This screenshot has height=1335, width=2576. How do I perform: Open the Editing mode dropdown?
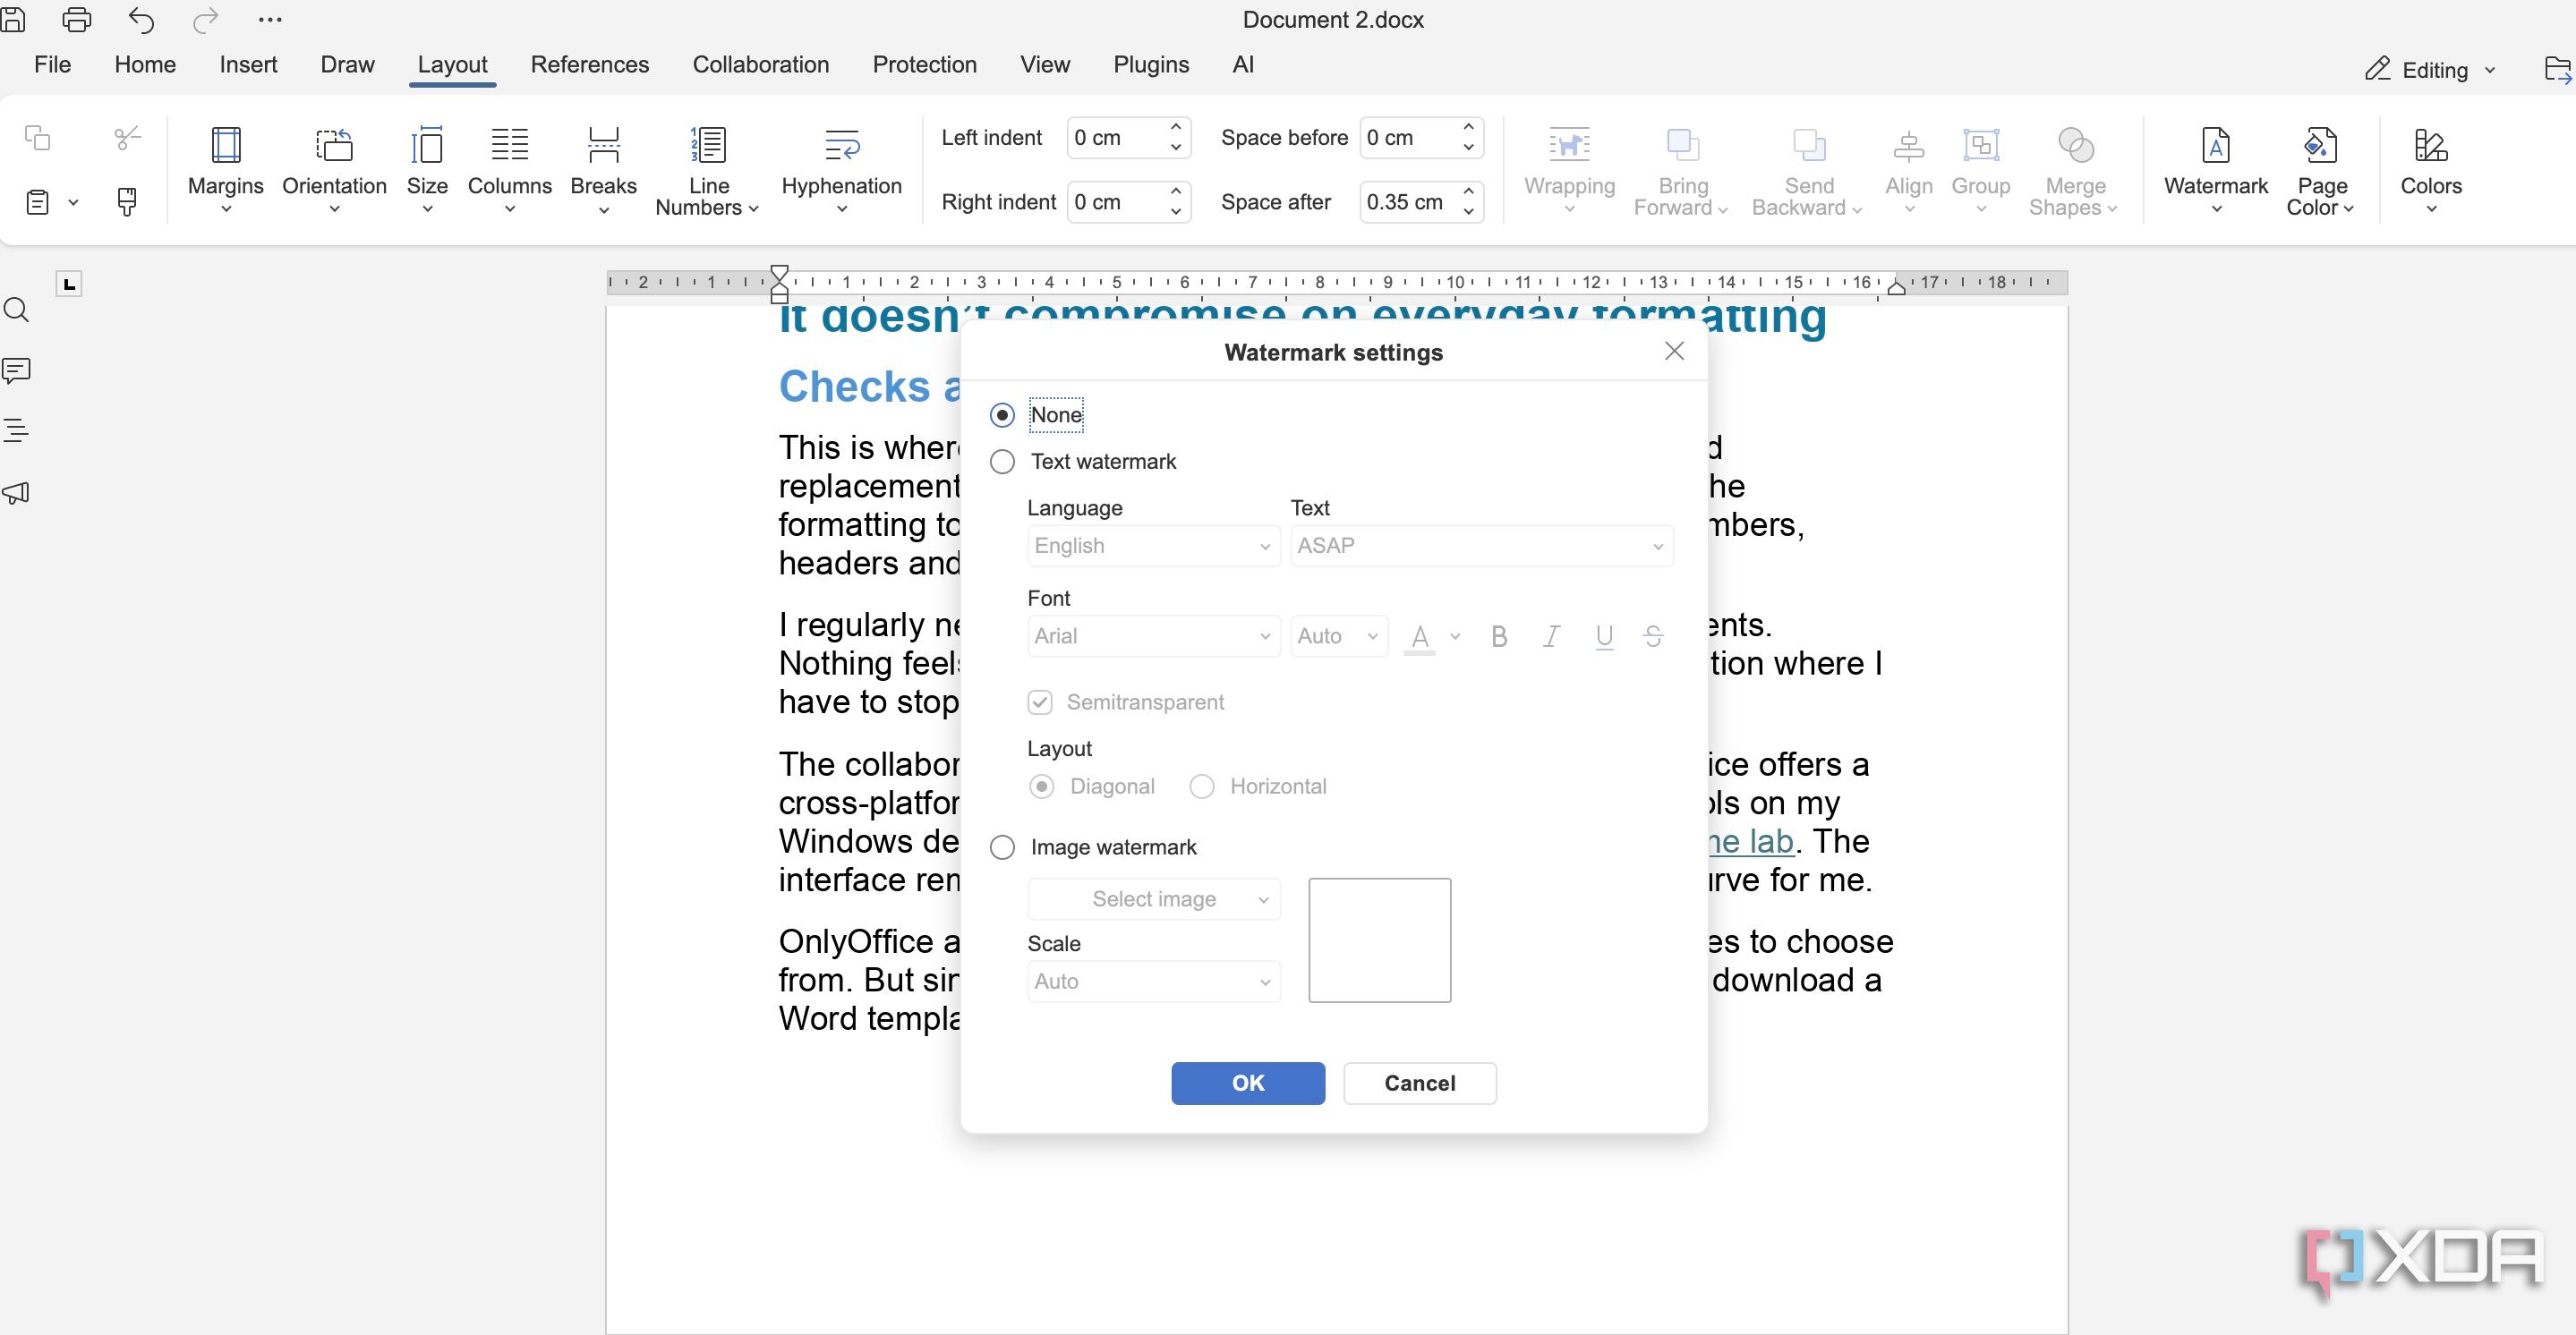point(2430,70)
